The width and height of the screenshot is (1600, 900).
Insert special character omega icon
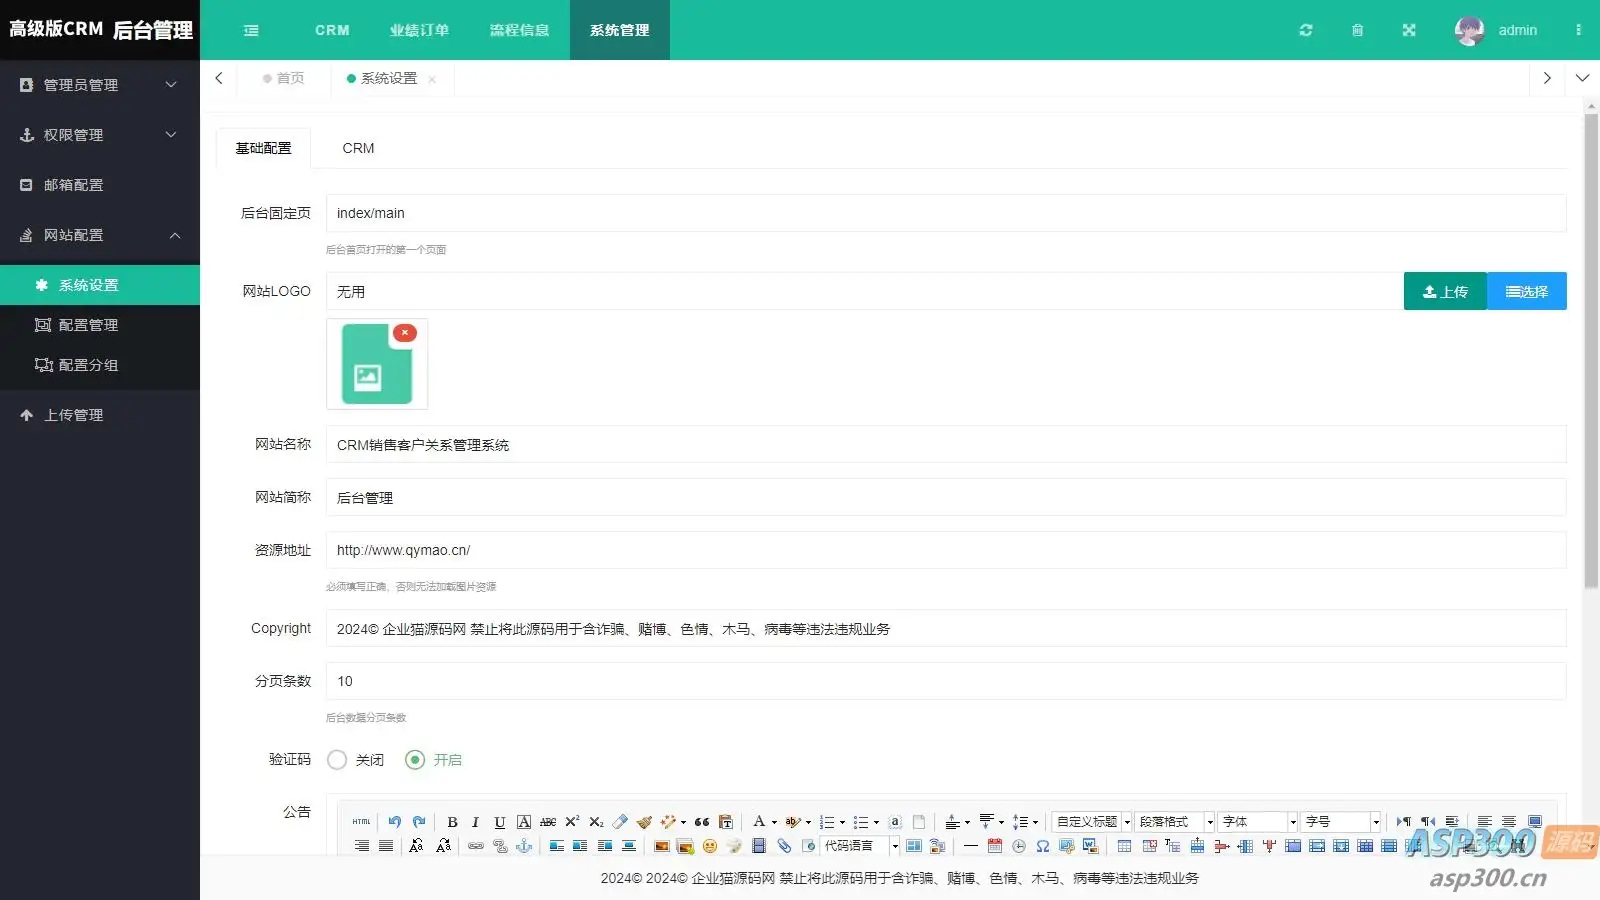click(x=1043, y=846)
